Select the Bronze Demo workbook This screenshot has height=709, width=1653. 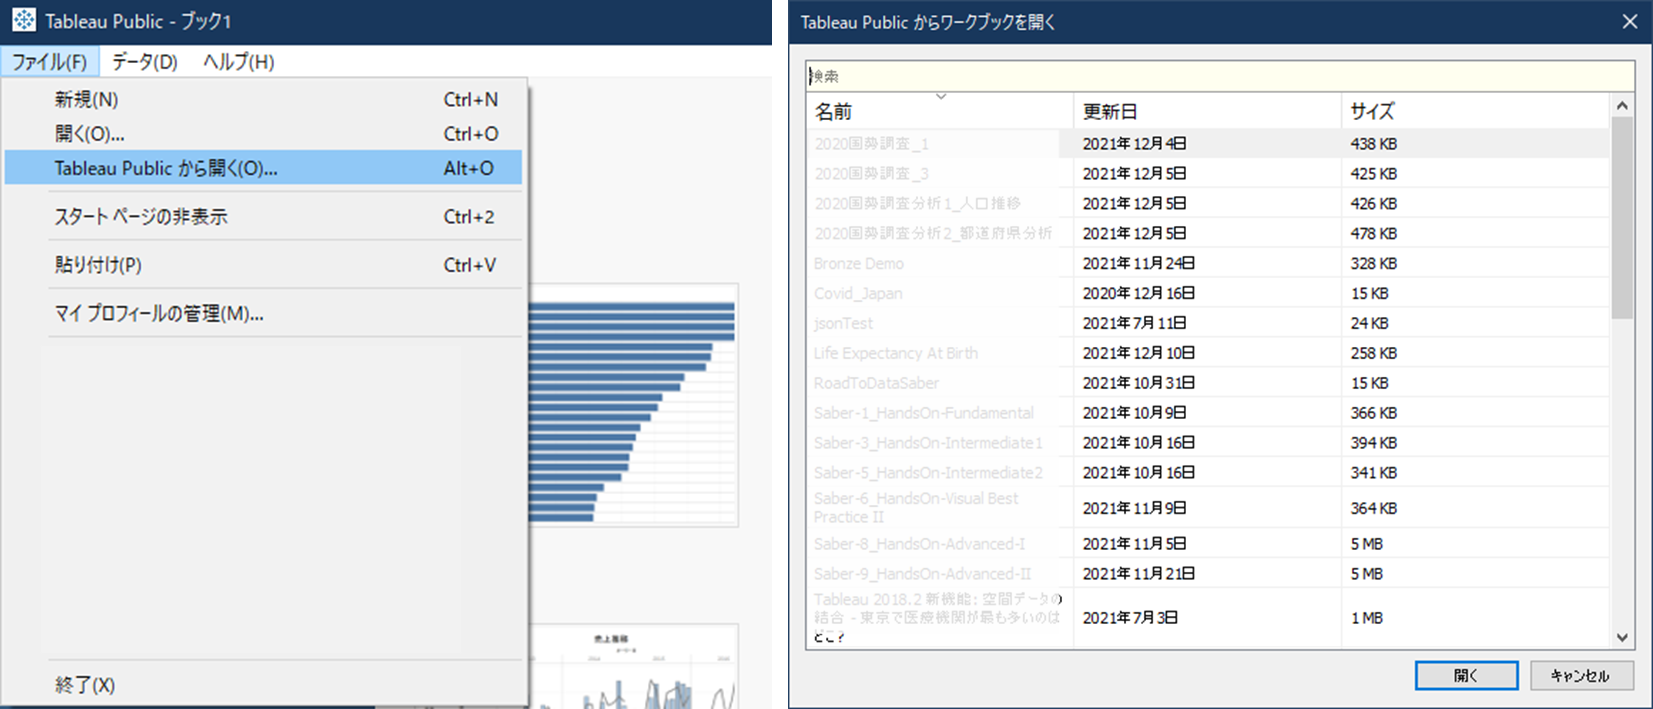[x=1207, y=264]
